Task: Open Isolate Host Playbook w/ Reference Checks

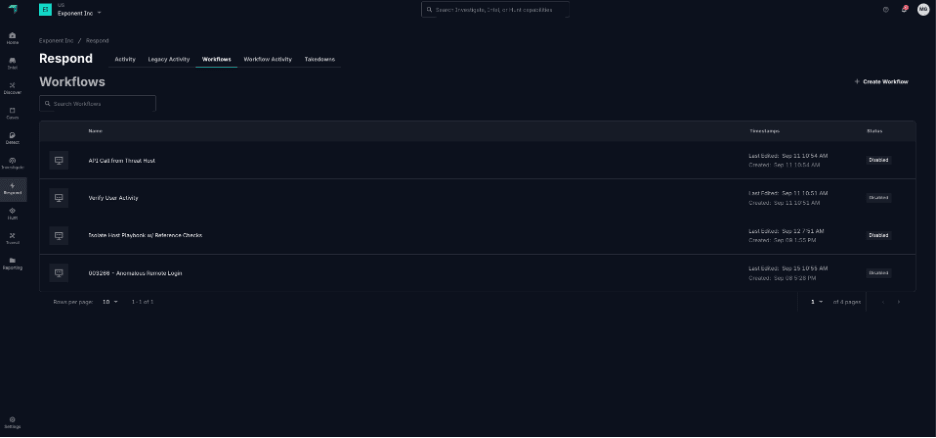Action: pos(145,235)
